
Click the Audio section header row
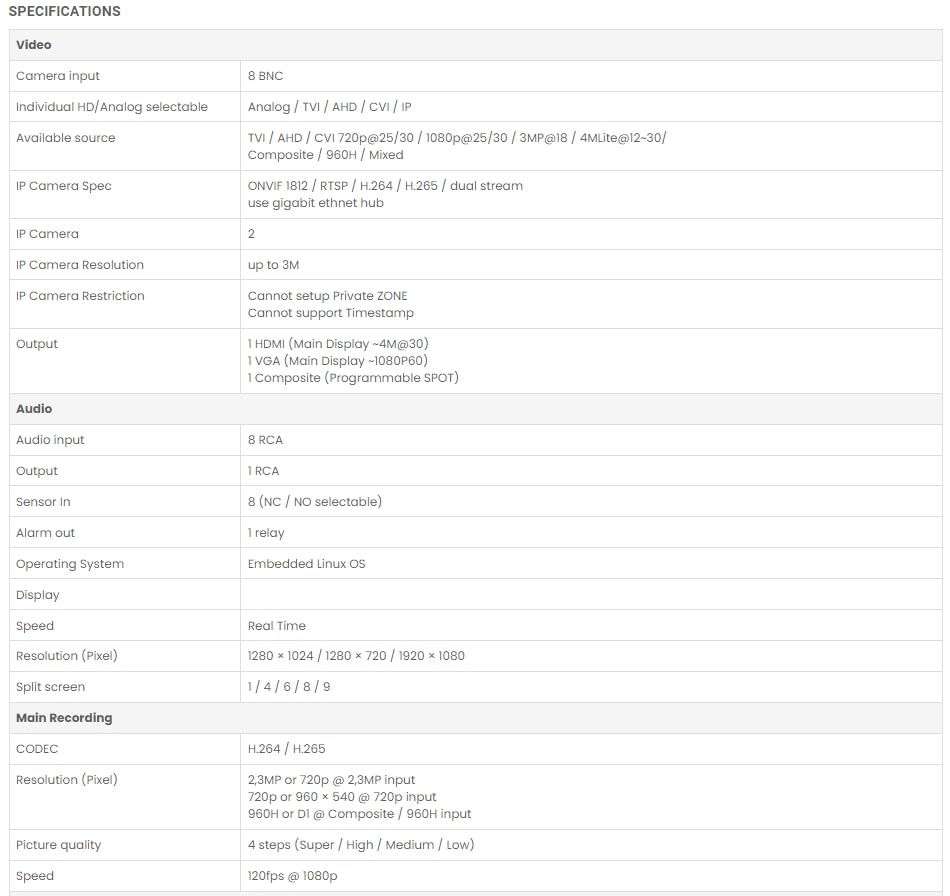(34, 409)
